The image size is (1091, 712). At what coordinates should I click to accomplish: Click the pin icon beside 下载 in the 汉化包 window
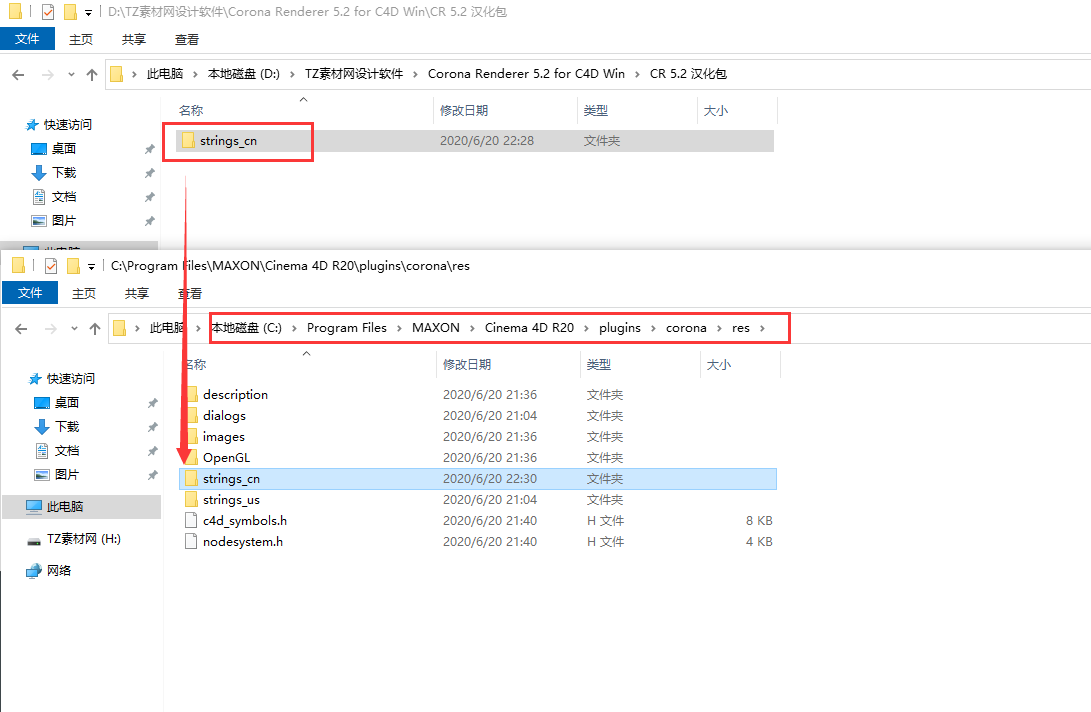[150, 173]
